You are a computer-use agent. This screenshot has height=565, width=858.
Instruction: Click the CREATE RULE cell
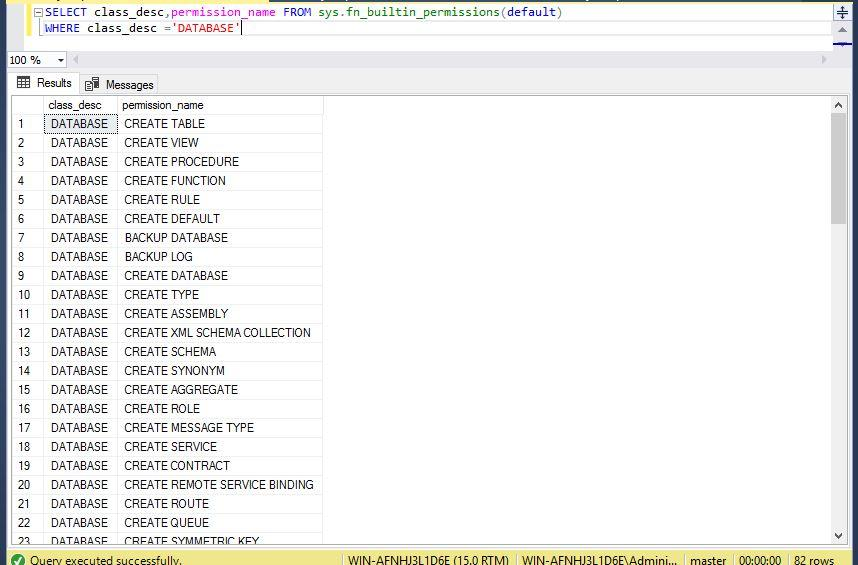click(220, 200)
